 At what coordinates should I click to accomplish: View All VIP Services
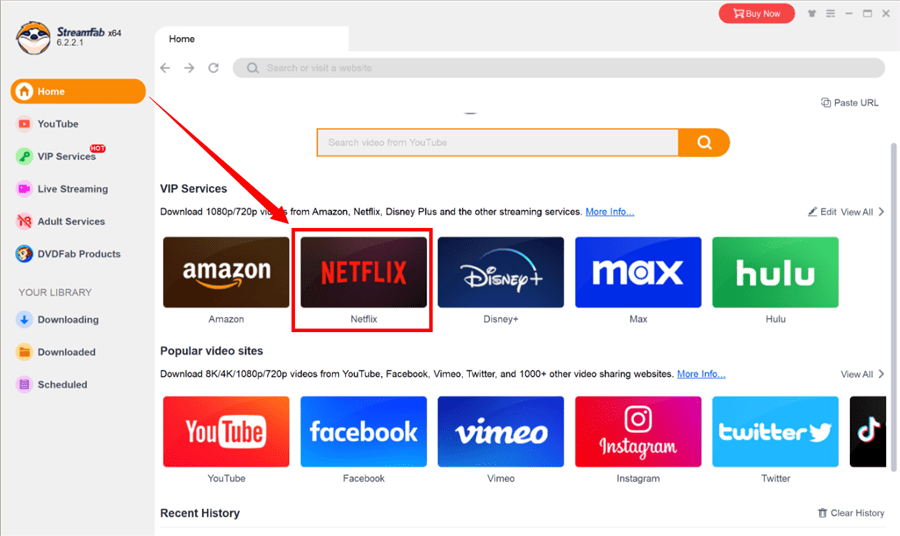862,212
